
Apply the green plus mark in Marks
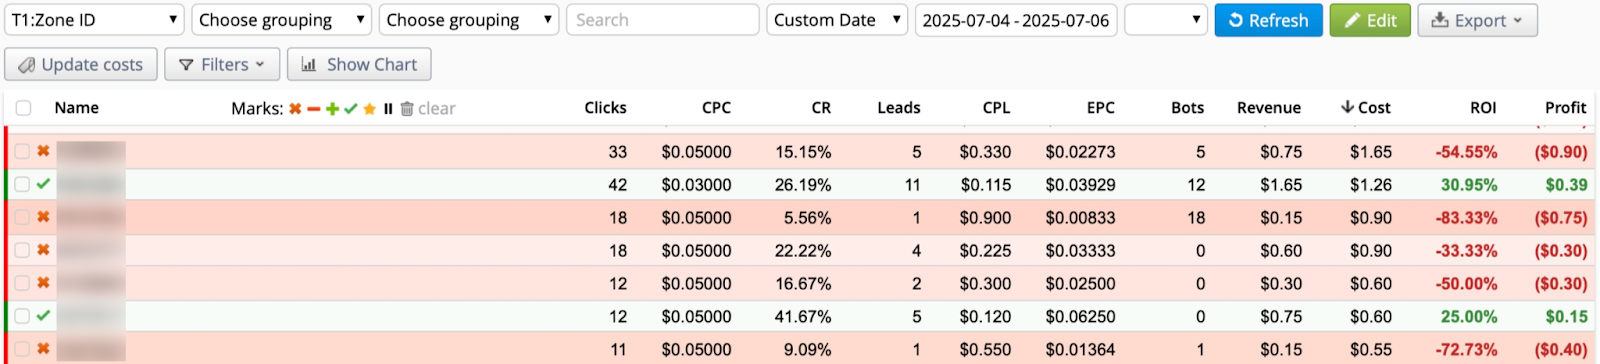(x=332, y=109)
